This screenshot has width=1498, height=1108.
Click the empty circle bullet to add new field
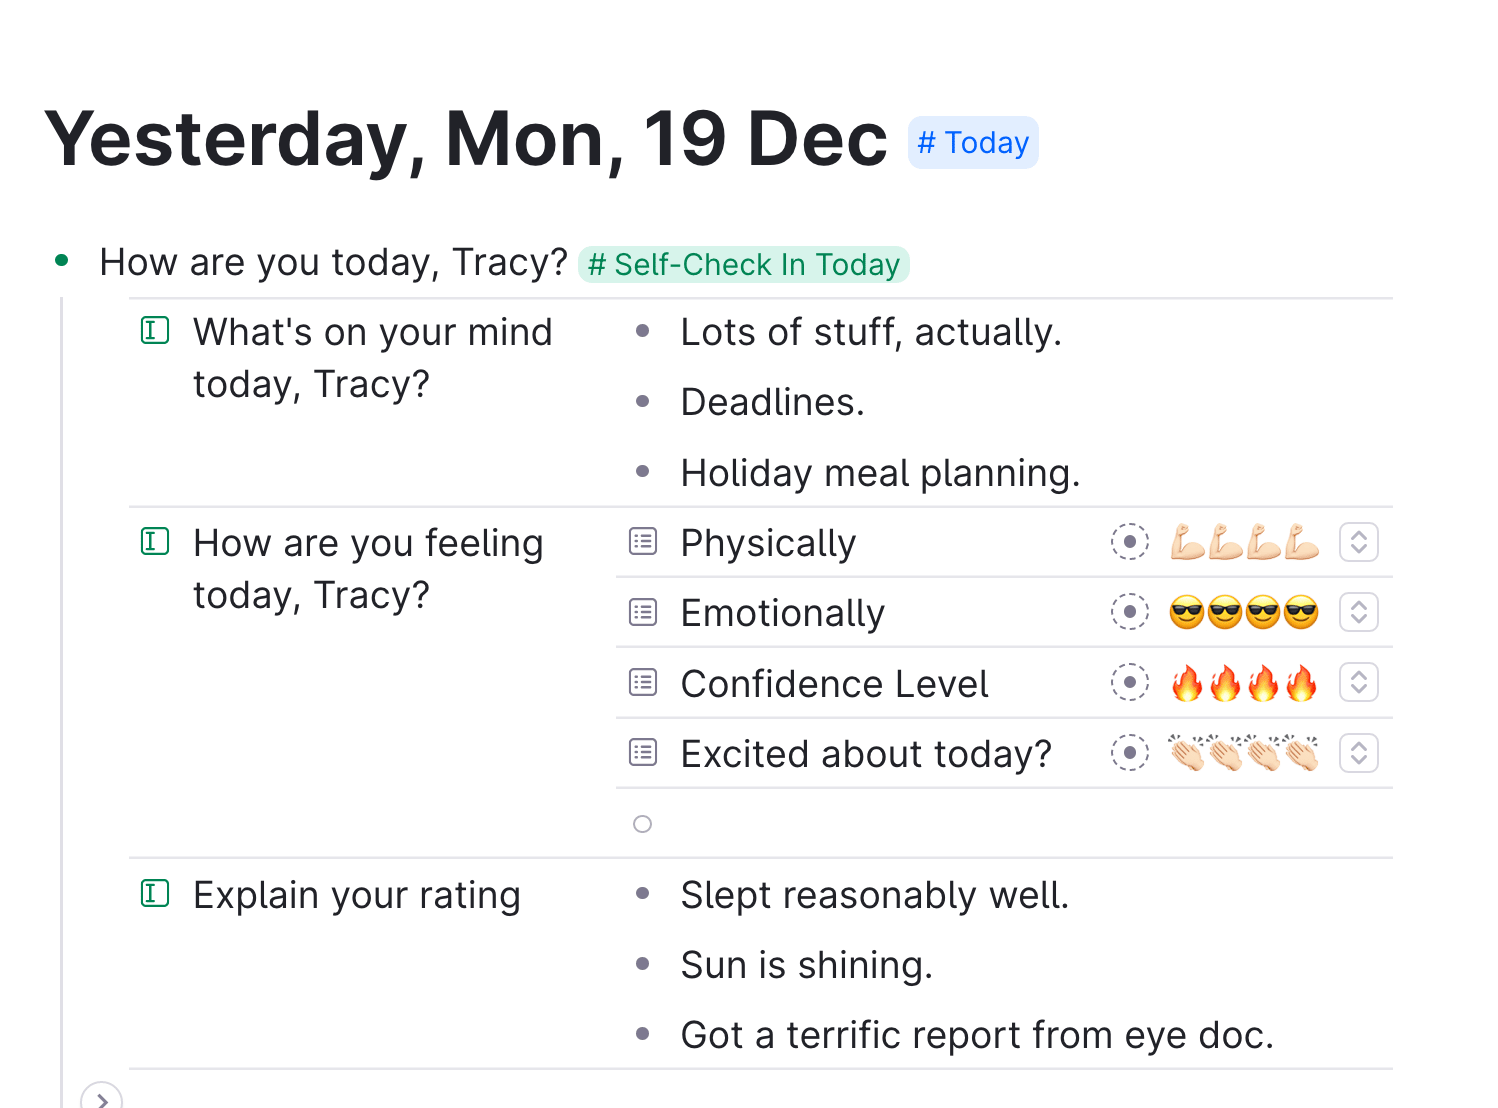(x=643, y=824)
